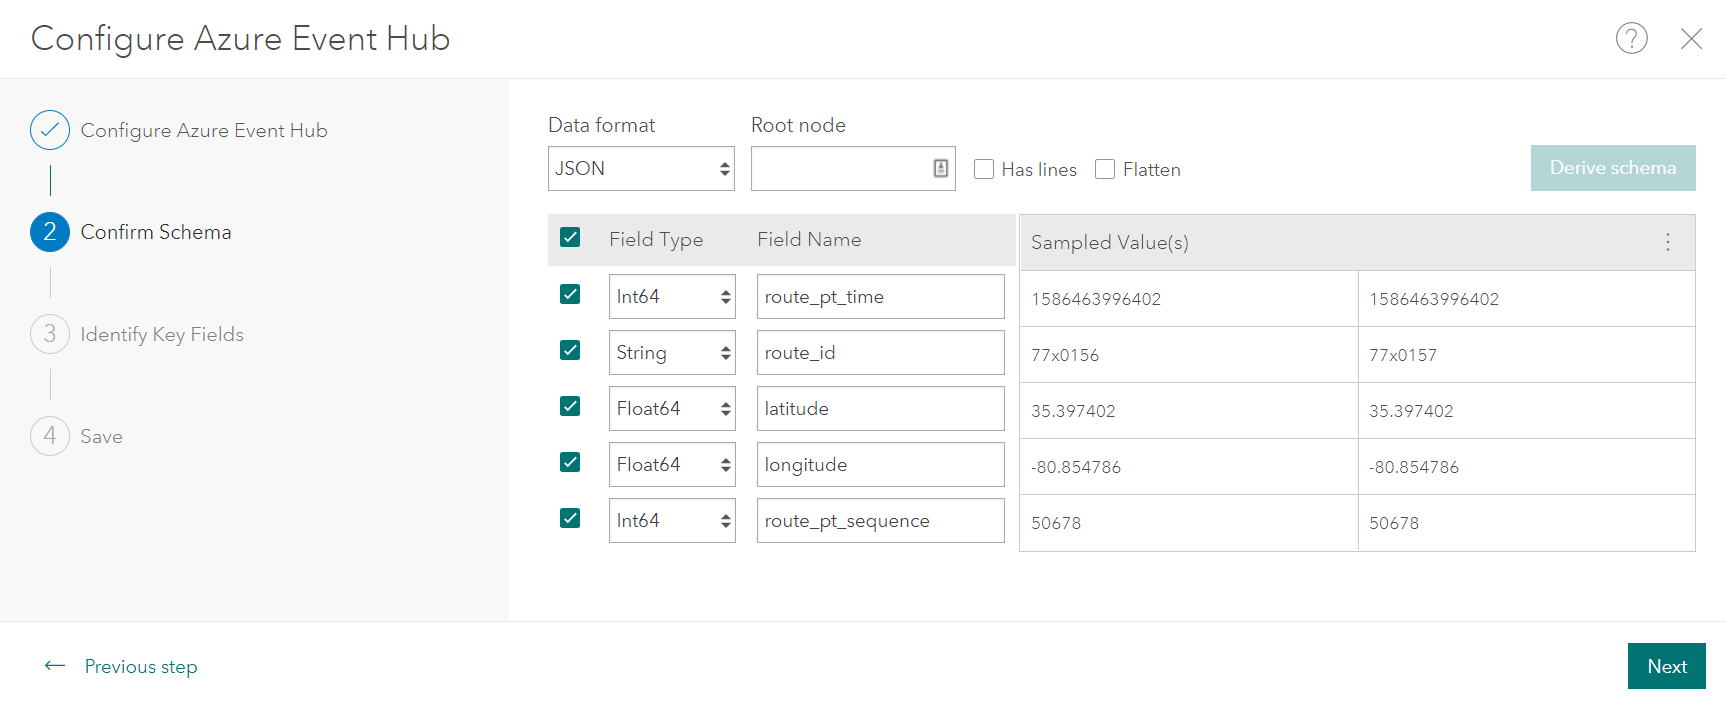
Task: Select the Save step label
Action: pos(101,436)
